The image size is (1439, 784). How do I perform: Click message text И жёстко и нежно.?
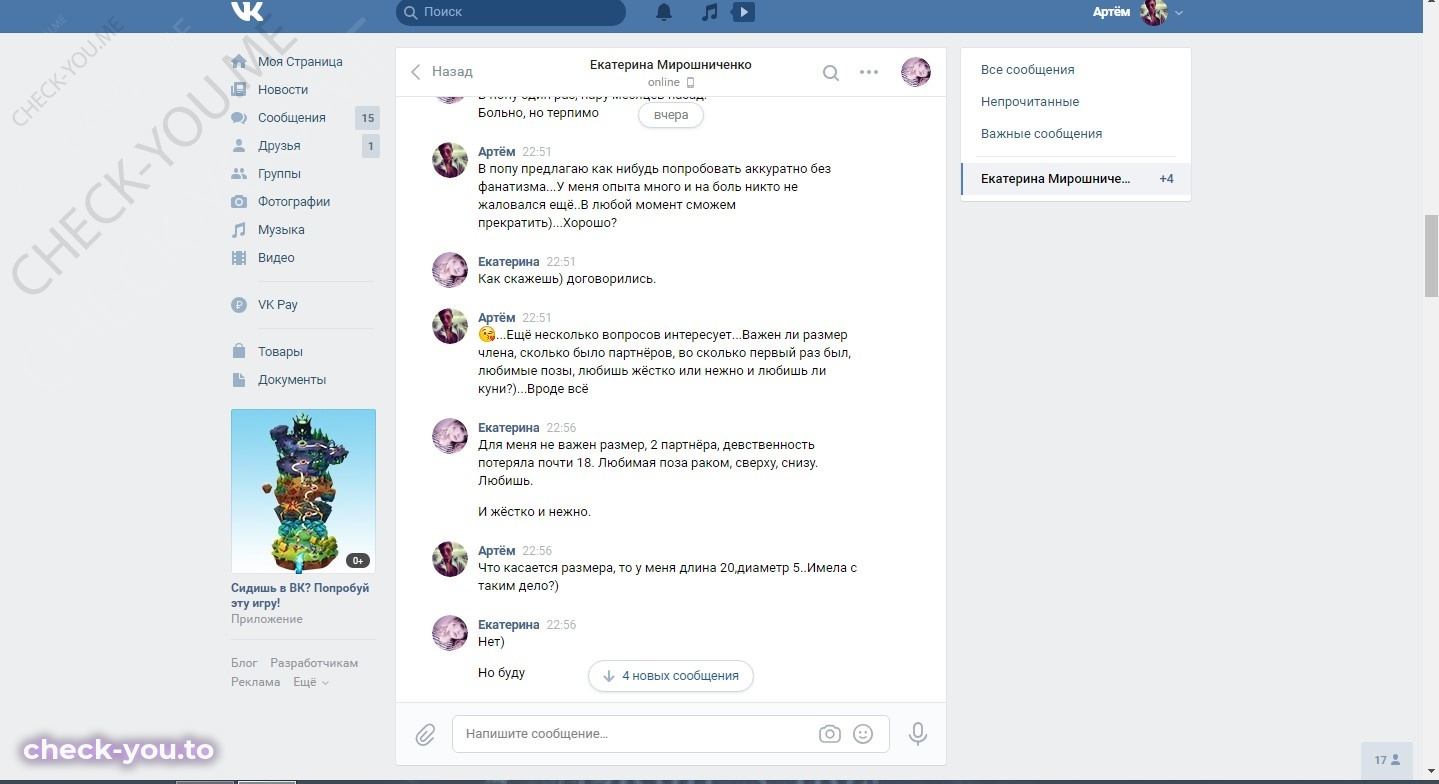(534, 512)
